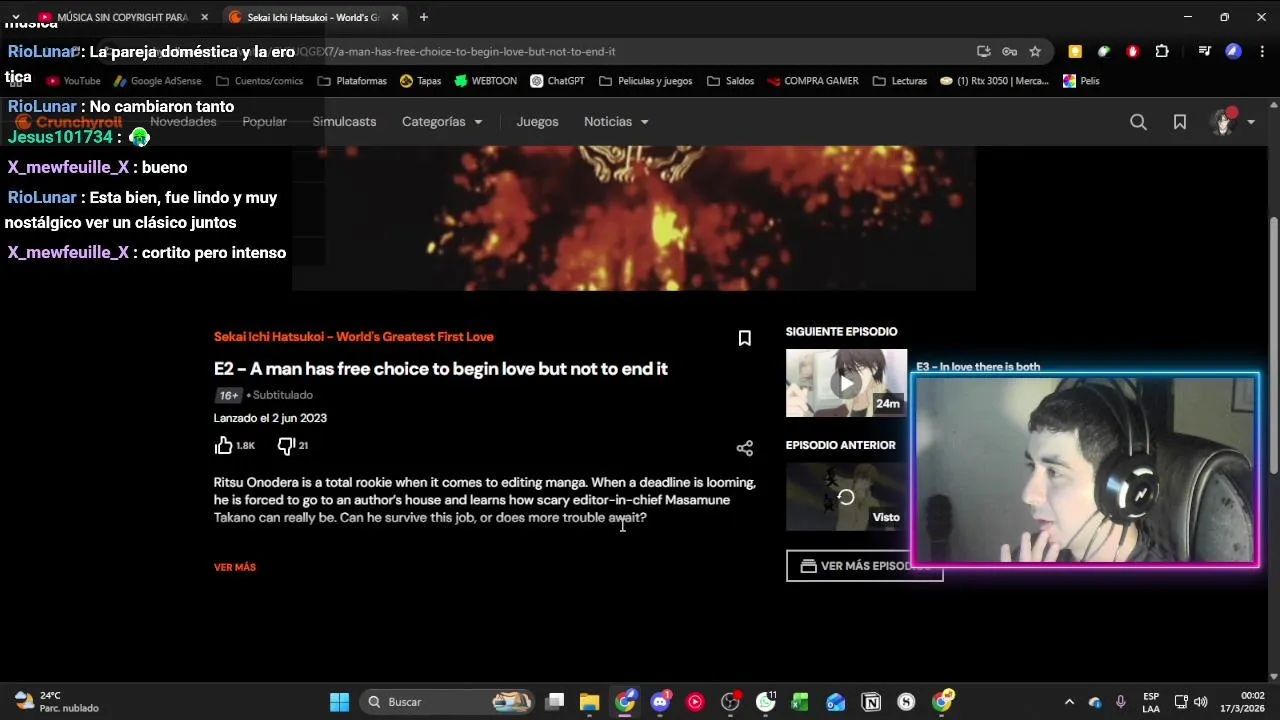Click the red hand extension icon

(1133, 51)
